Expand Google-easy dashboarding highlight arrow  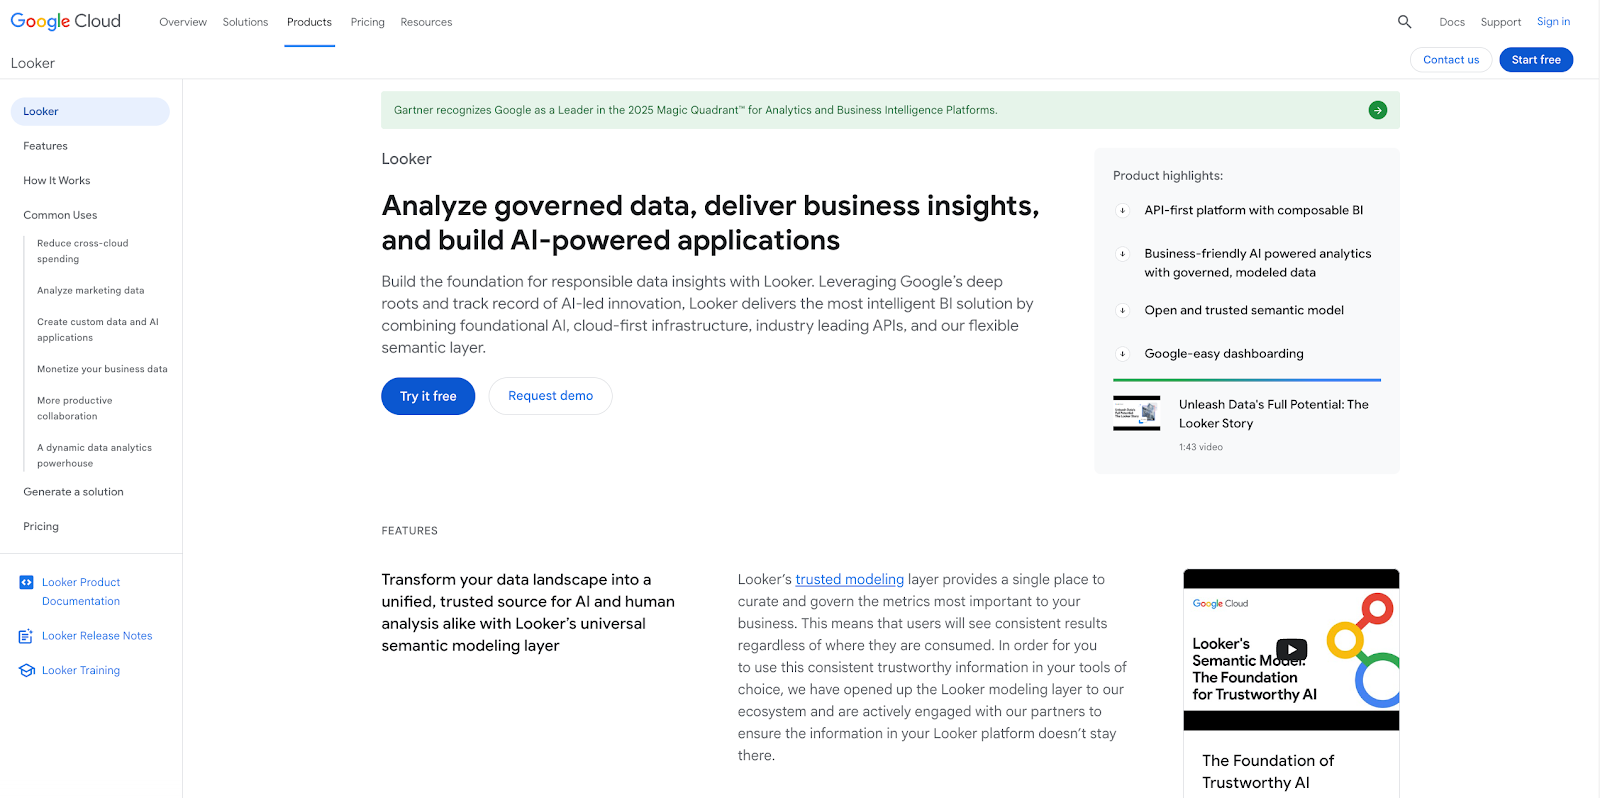(1122, 354)
